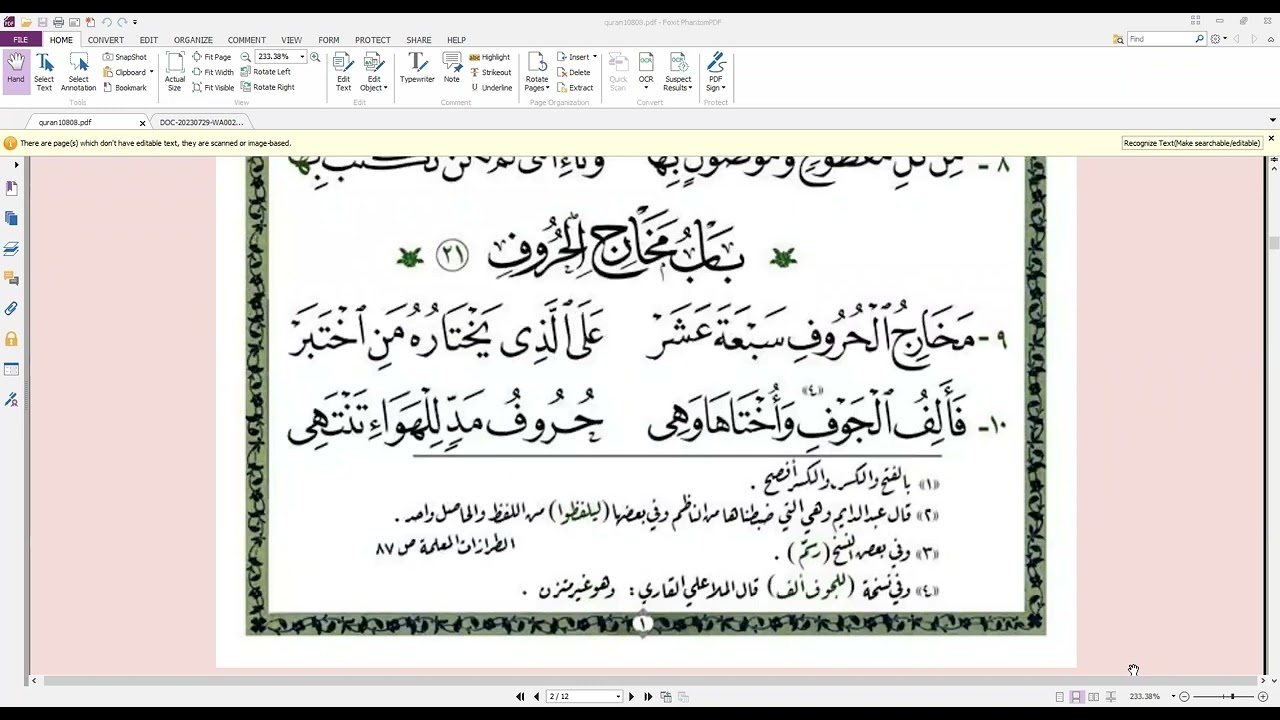Open the Edit Text tool
1280x720 pixels.
(x=343, y=72)
